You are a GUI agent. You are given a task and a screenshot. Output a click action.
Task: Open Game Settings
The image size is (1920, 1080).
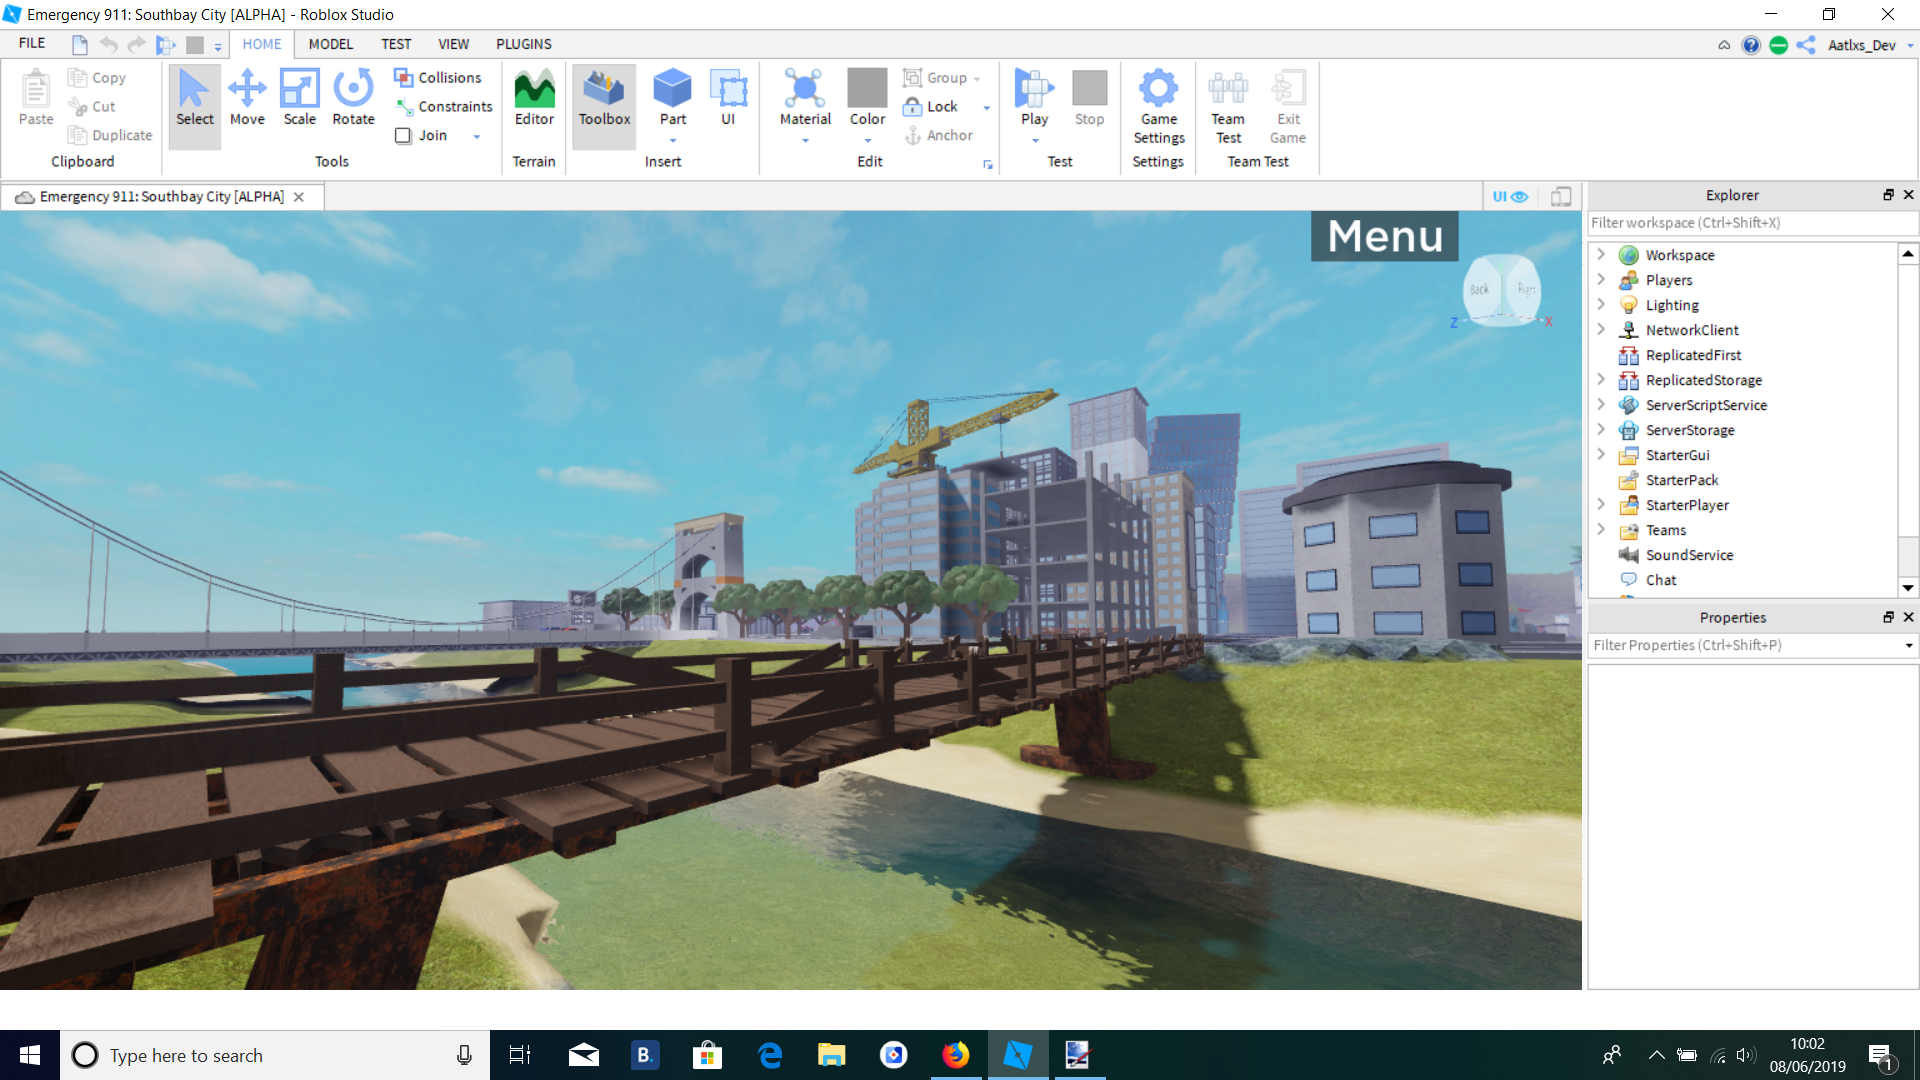coord(1158,105)
